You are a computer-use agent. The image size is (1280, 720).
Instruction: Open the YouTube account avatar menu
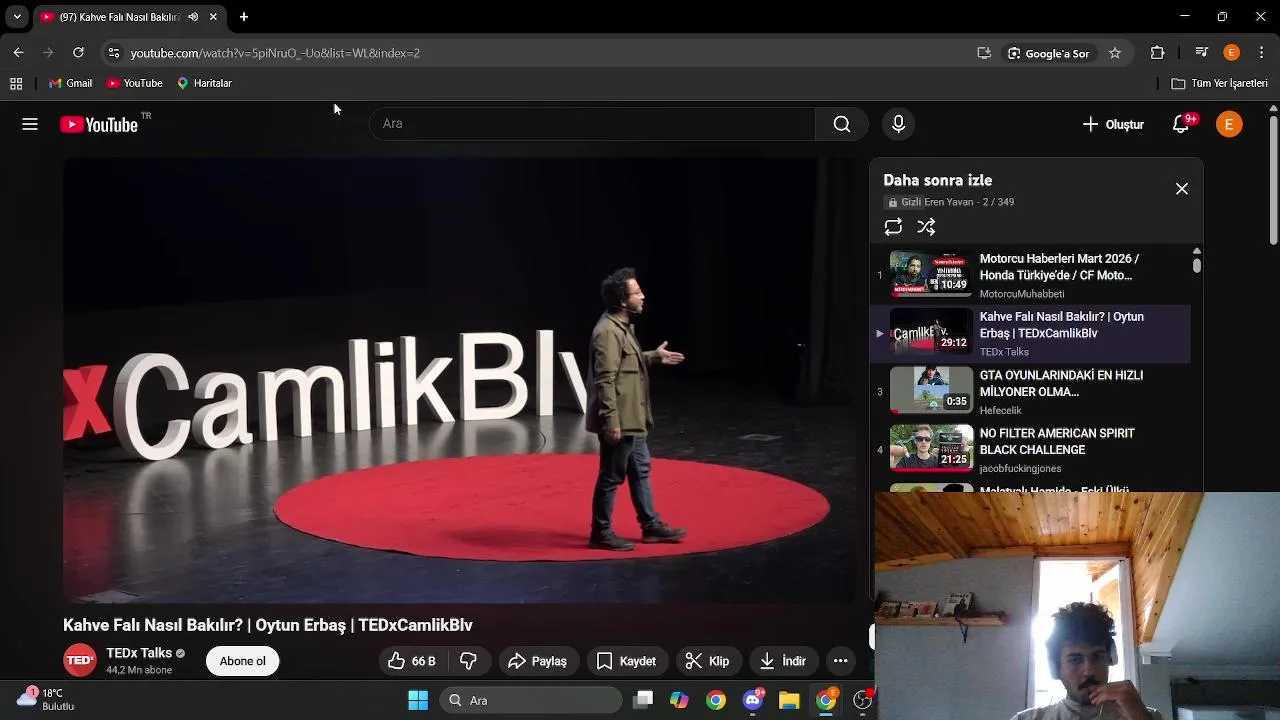1229,124
